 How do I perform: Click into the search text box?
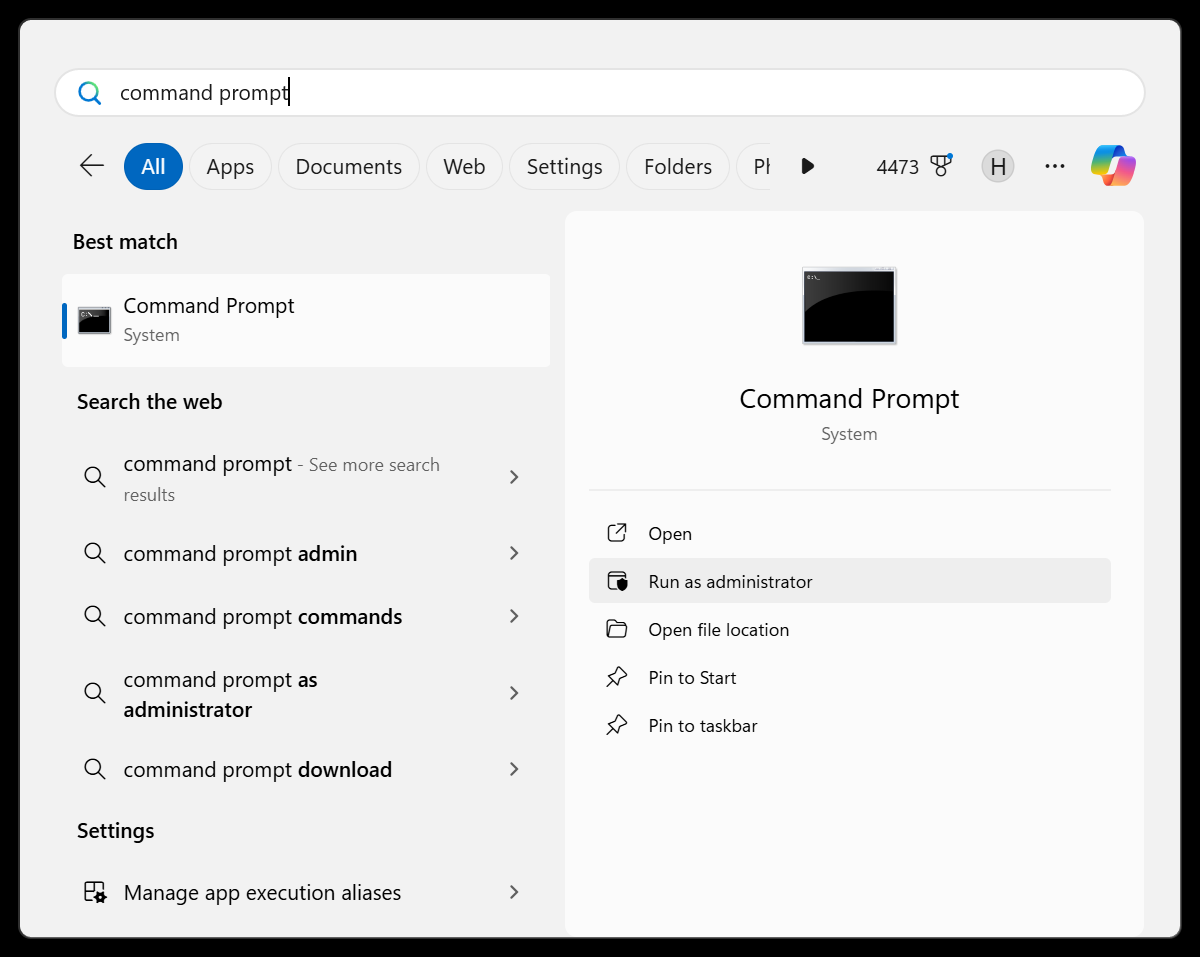[x=600, y=93]
